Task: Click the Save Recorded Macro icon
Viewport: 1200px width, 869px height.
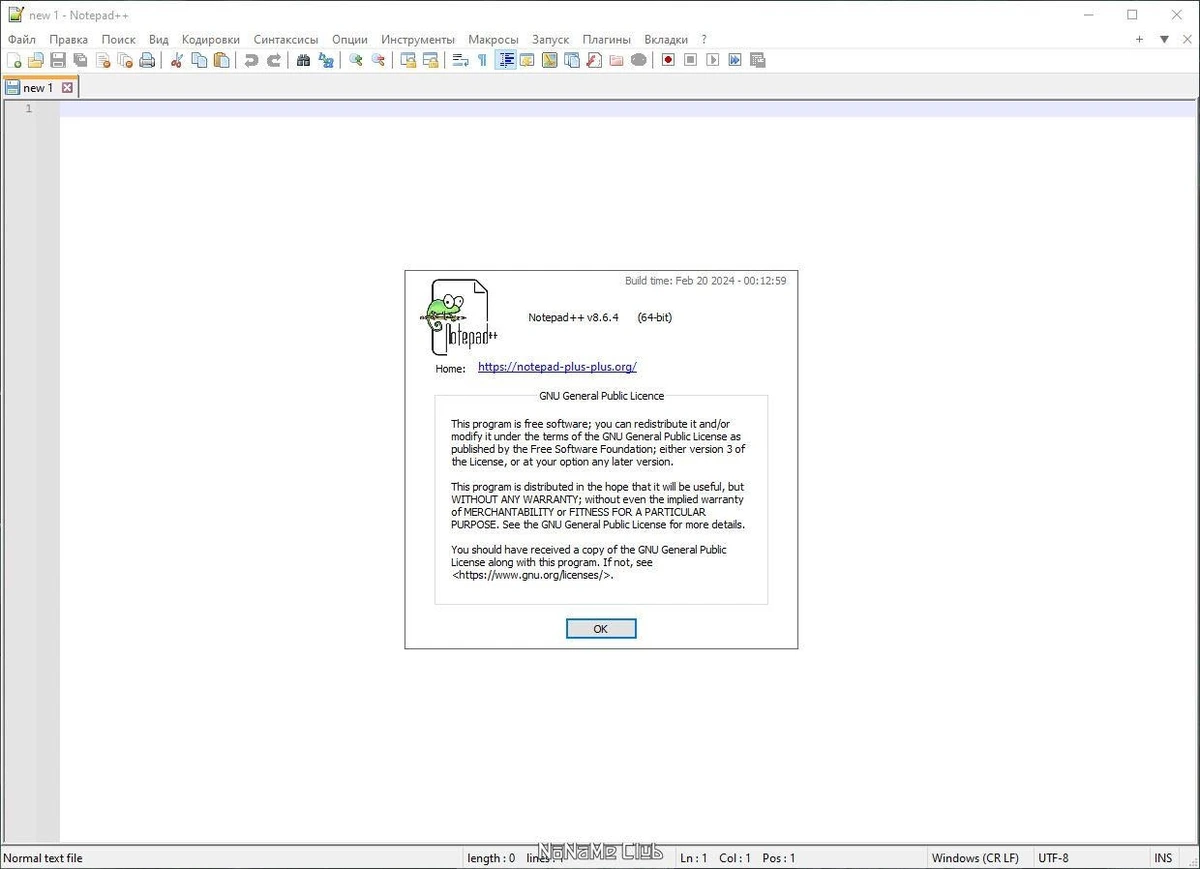Action: coord(757,60)
